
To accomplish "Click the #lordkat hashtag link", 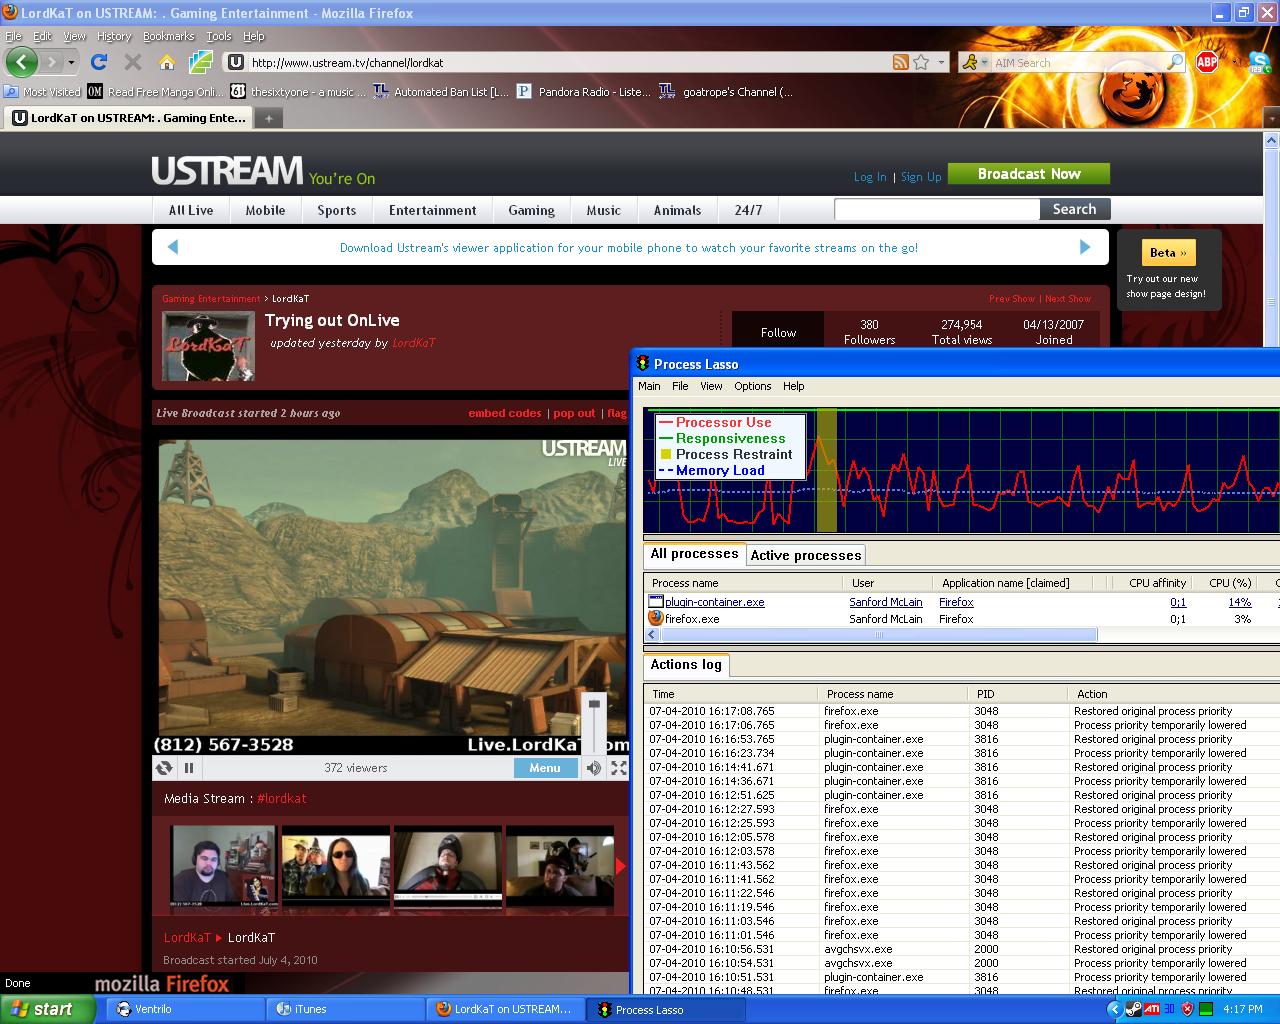I will (x=282, y=798).
